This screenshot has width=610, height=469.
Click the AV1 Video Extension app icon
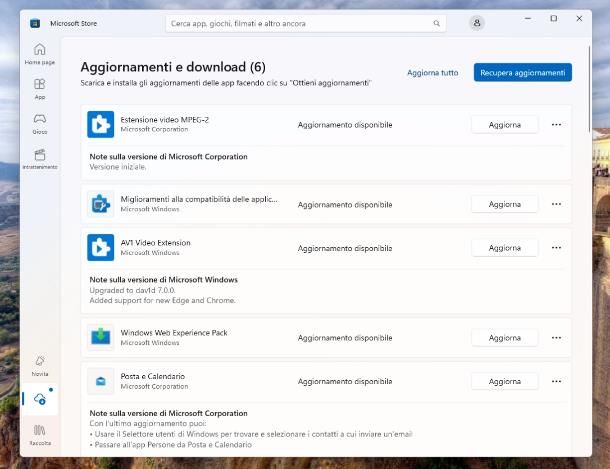click(101, 247)
